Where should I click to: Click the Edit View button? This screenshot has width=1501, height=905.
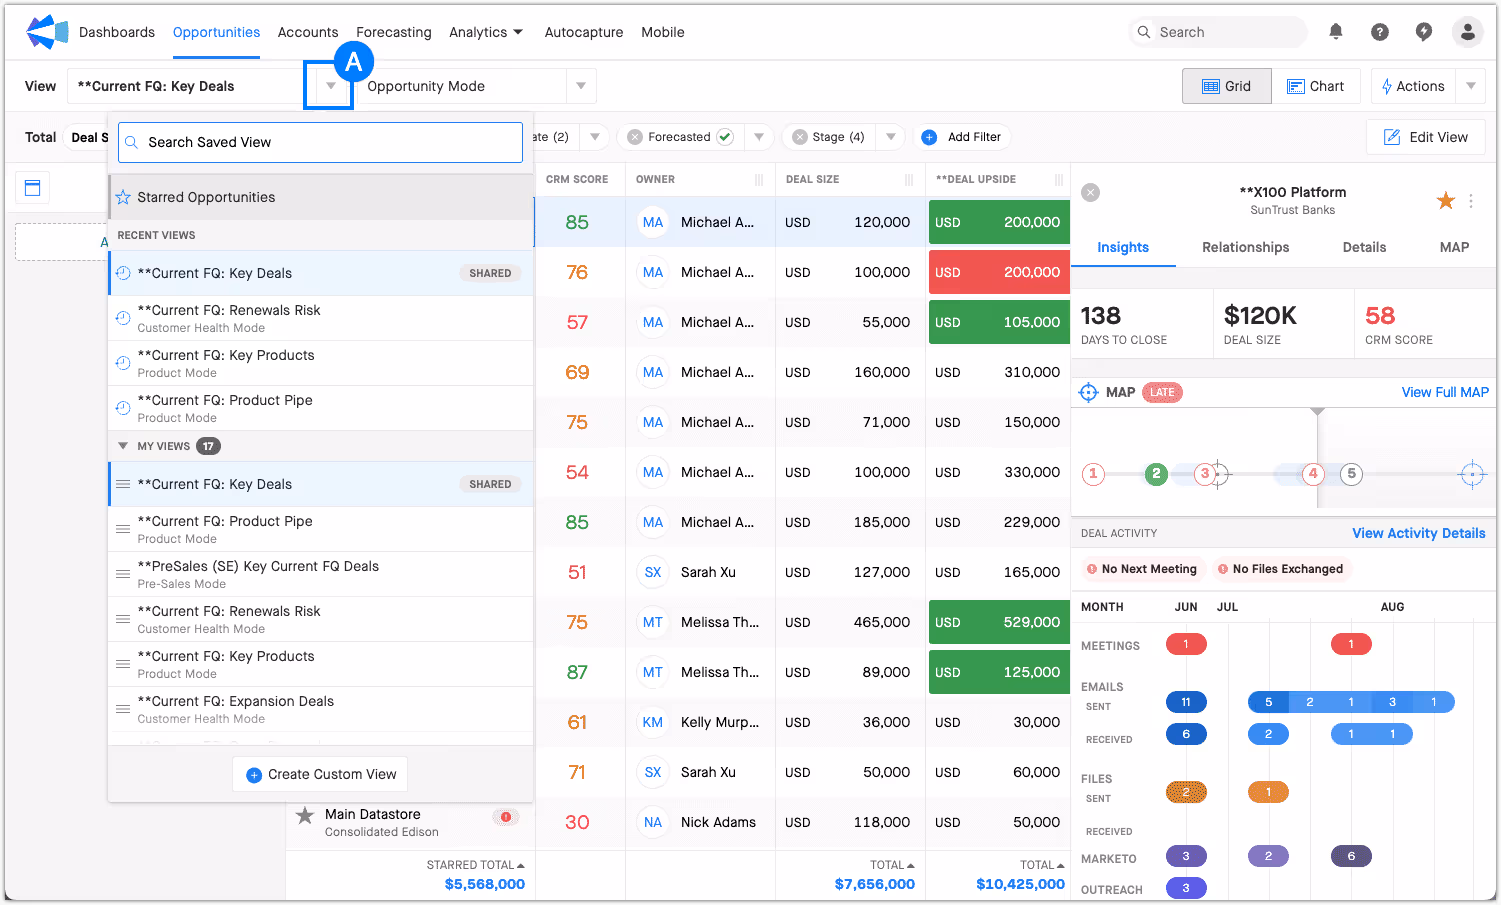(1426, 137)
